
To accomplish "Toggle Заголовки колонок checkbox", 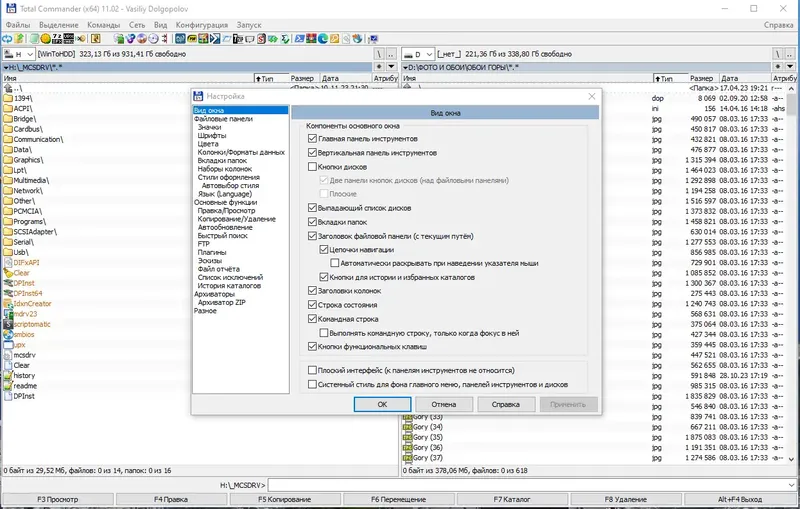I will (x=312, y=291).
